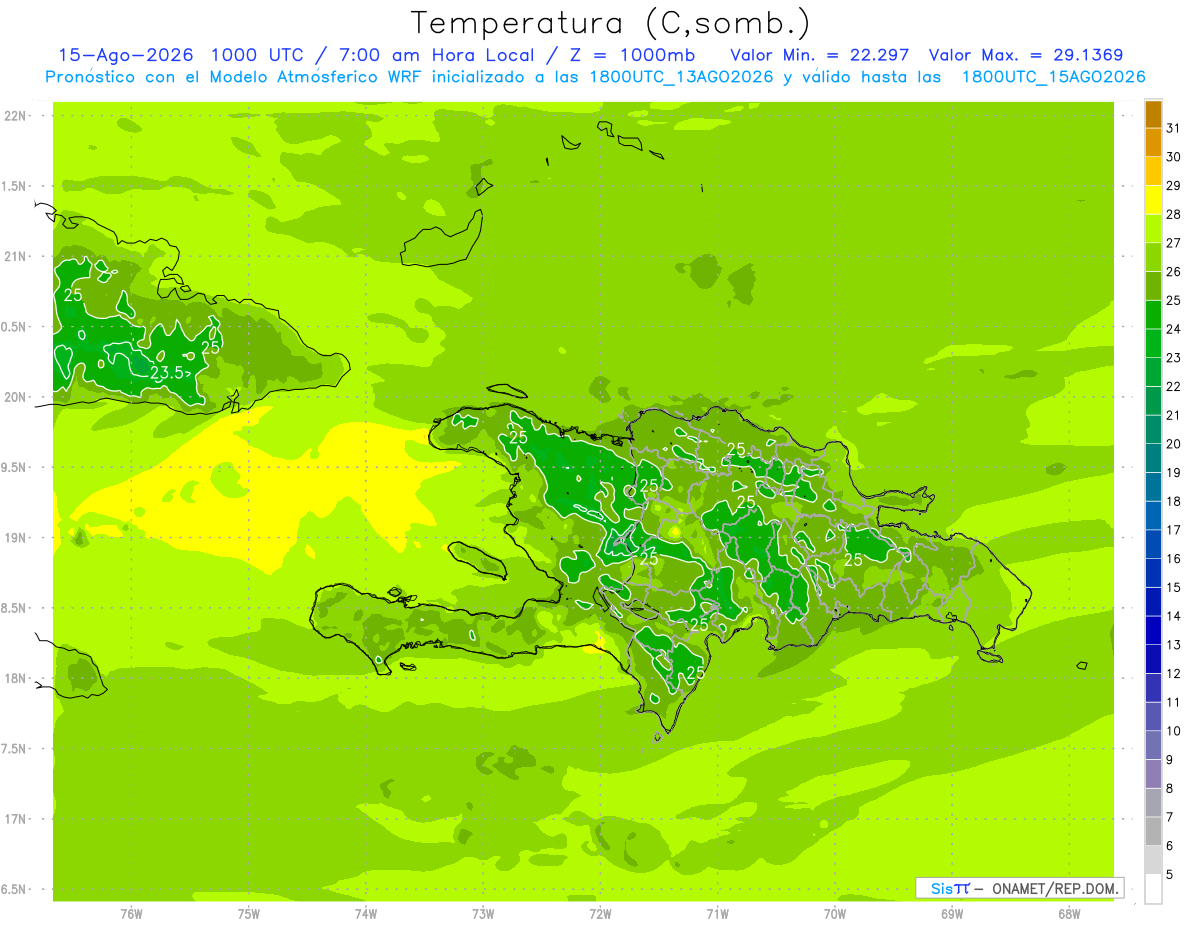Click the '74W' longitude axis label
This screenshot has height=927, width=1200.
366,915
